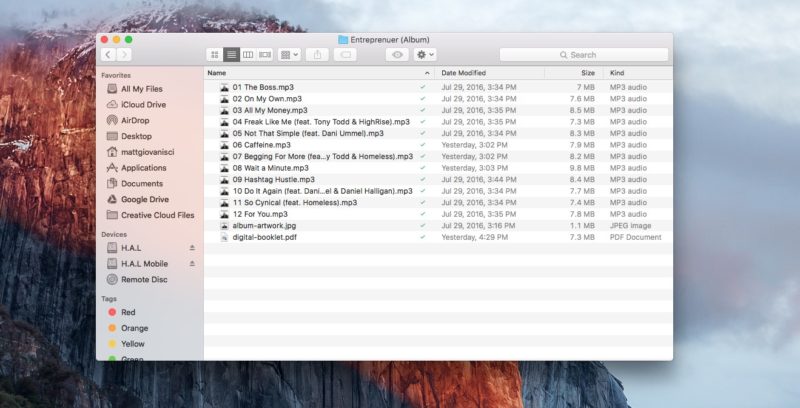Screen dimensions: 800x408
Task: Click the 9.8 MB size cell
Action: pos(582,168)
